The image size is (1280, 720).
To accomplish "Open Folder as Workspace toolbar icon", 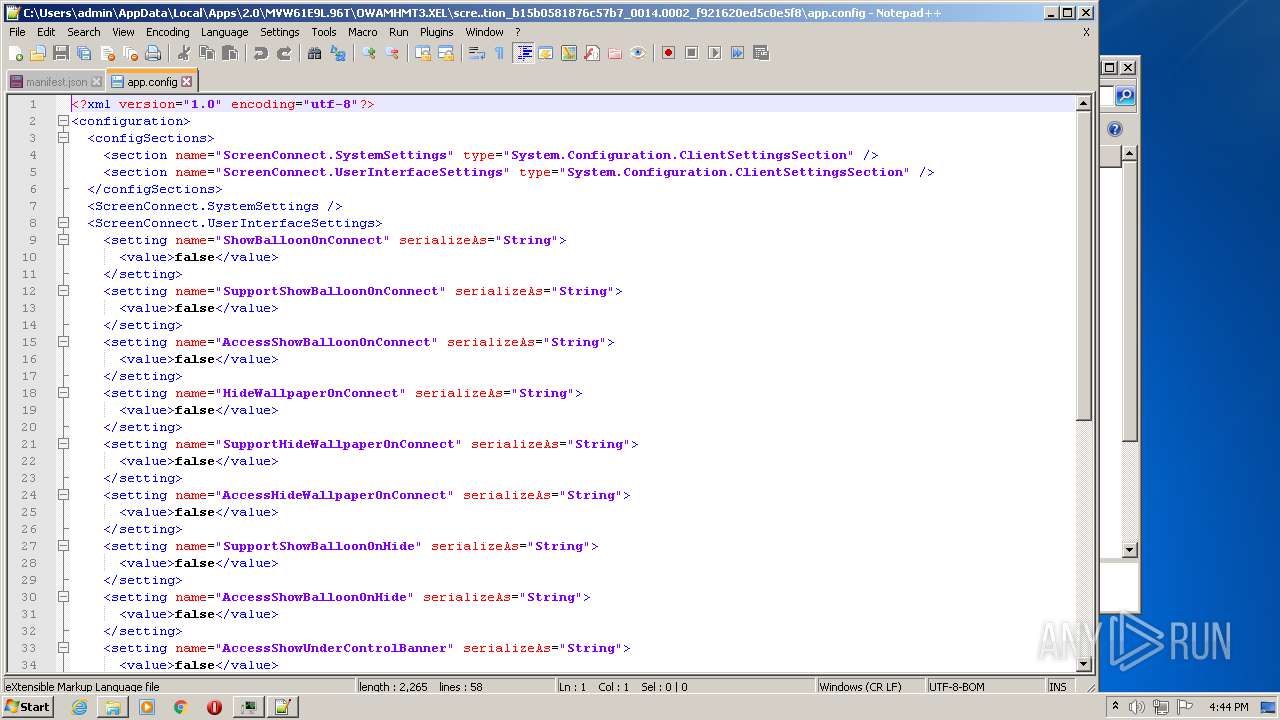I will tap(615, 53).
